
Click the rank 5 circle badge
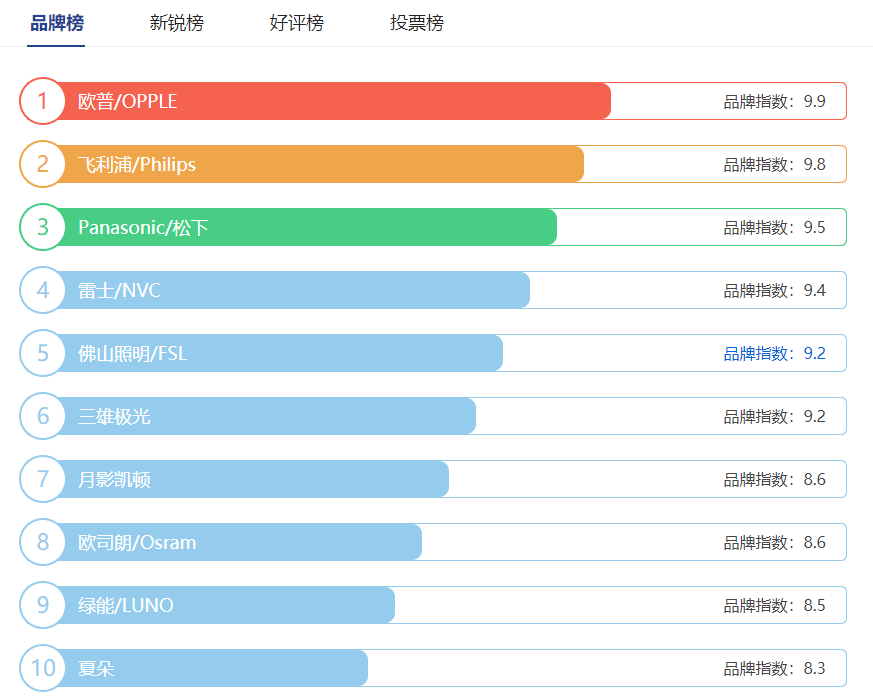coord(43,353)
